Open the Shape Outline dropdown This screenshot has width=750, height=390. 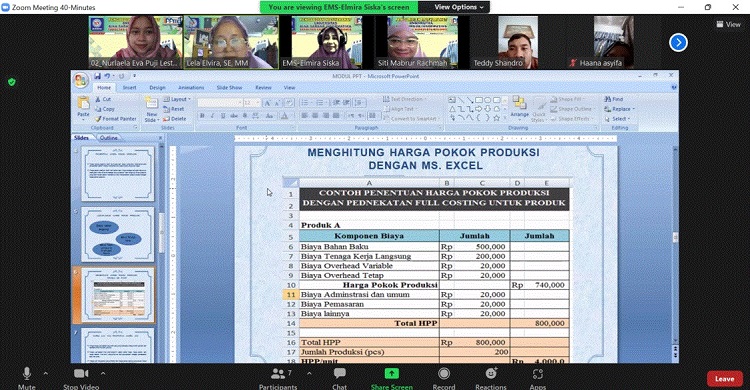(x=572, y=109)
